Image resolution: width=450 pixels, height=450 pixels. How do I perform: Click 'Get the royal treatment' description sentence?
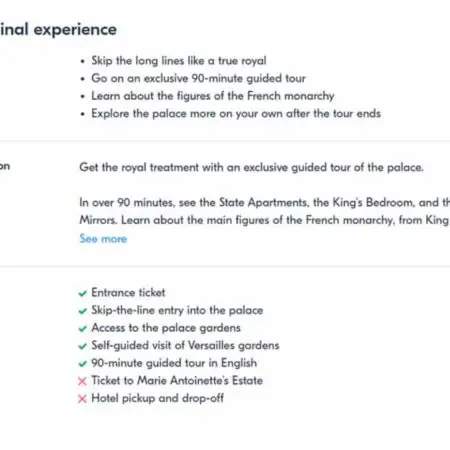[x=251, y=167]
